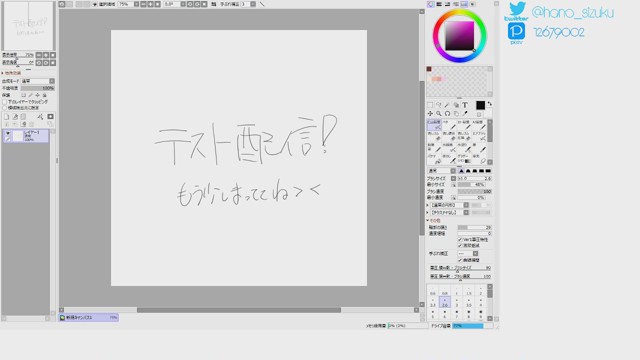Screen dimensions: 640x360
Task: Select the Text tool in tool panel
Action: 464,105
